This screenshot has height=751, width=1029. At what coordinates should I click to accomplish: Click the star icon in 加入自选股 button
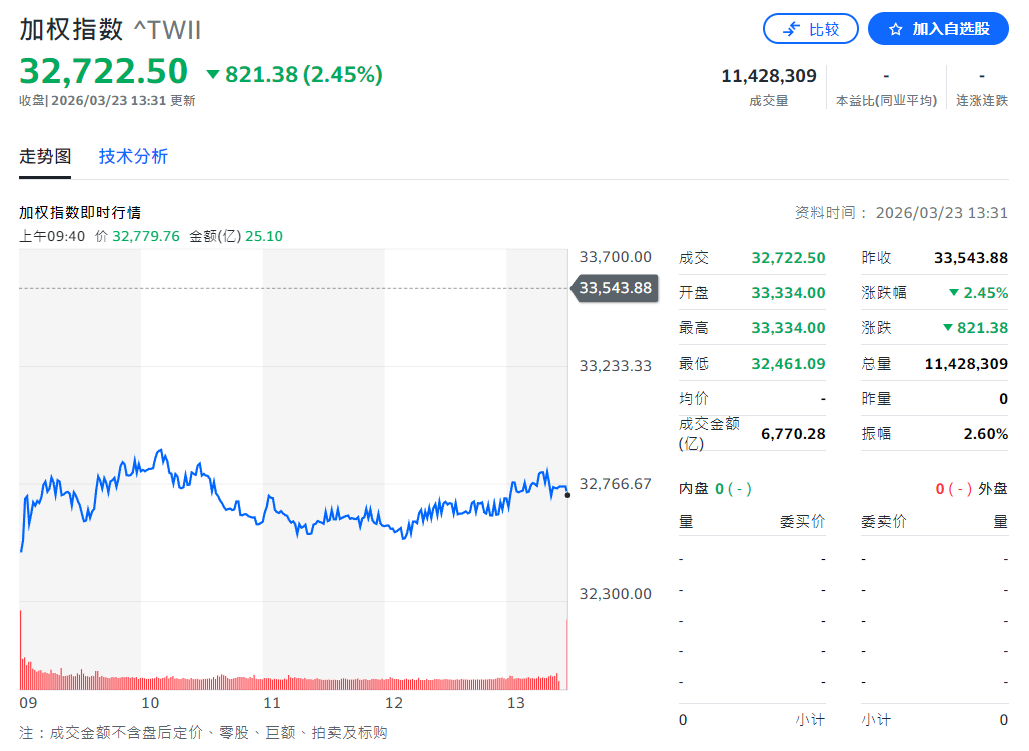[896, 29]
